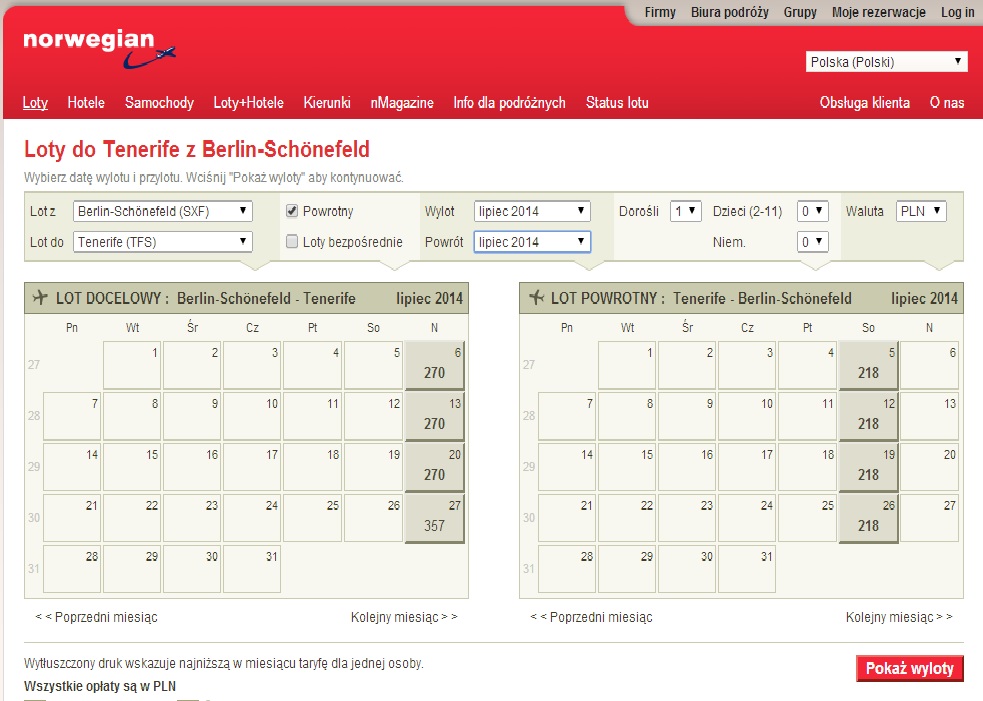The height and width of the screenshot is (701, 983).
Task: Open the Hotele menu
Action: pos(86,103)
